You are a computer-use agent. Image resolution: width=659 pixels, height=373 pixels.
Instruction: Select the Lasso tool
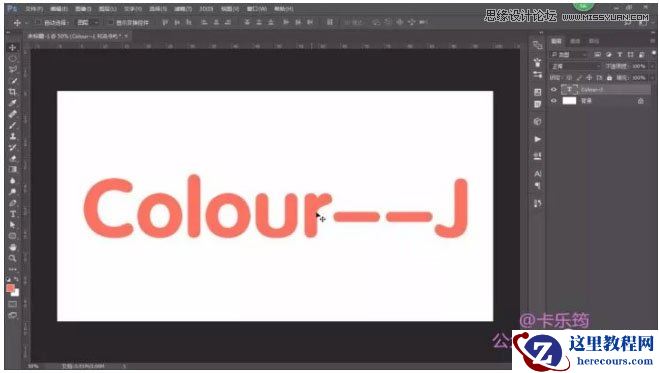[13, 69]
